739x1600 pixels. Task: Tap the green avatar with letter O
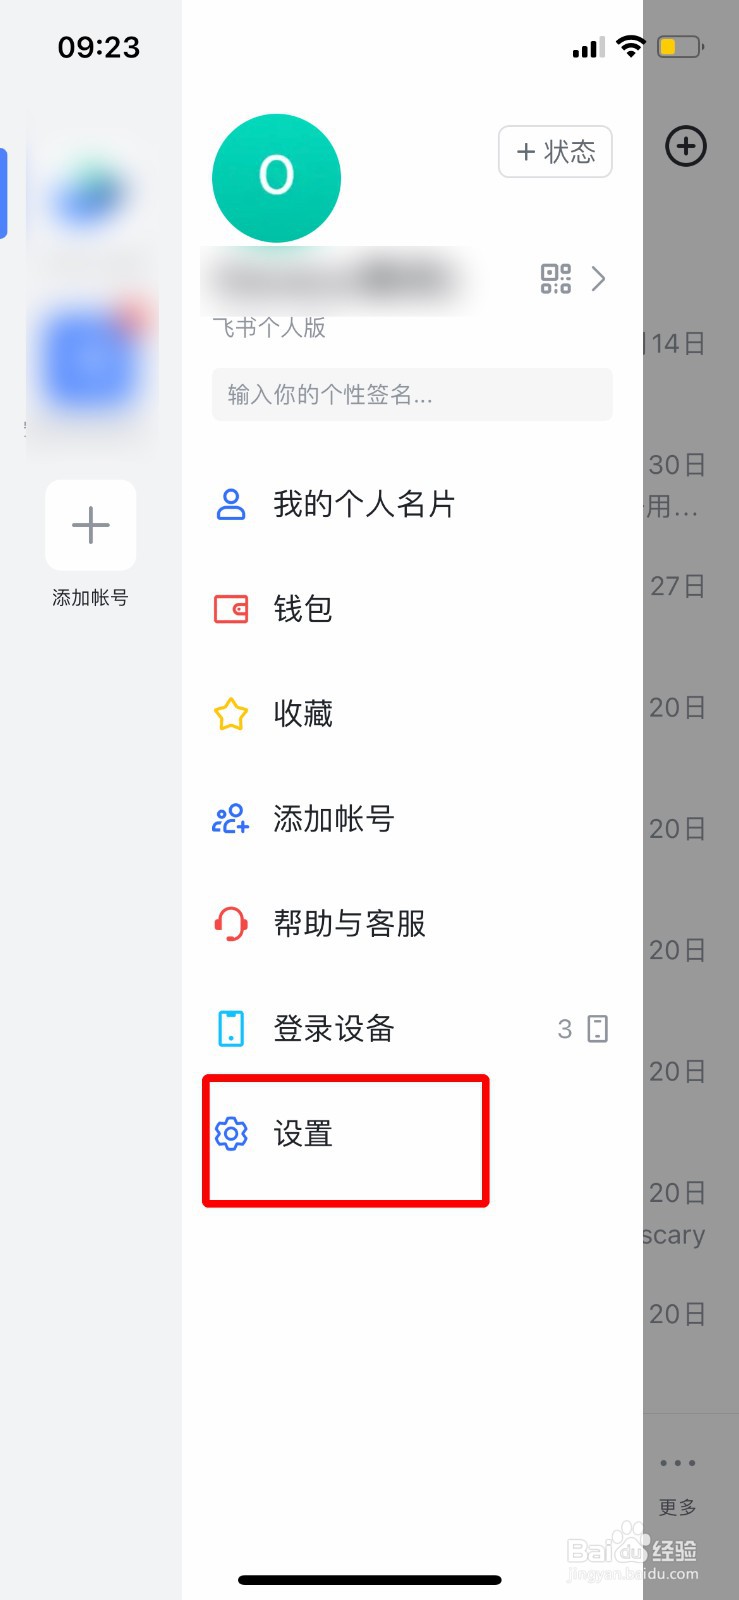[276, 177]
